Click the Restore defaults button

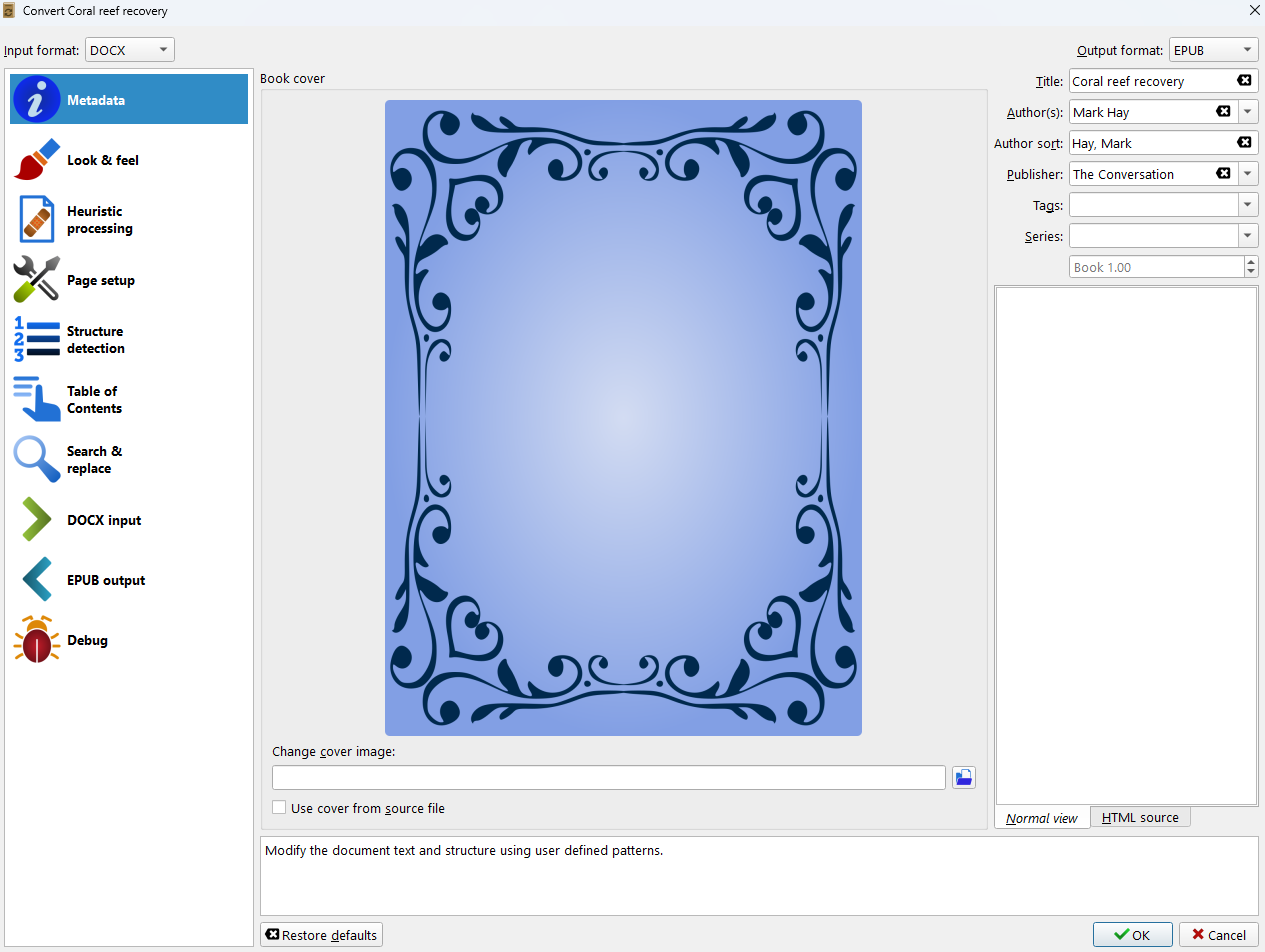(321, 934)
